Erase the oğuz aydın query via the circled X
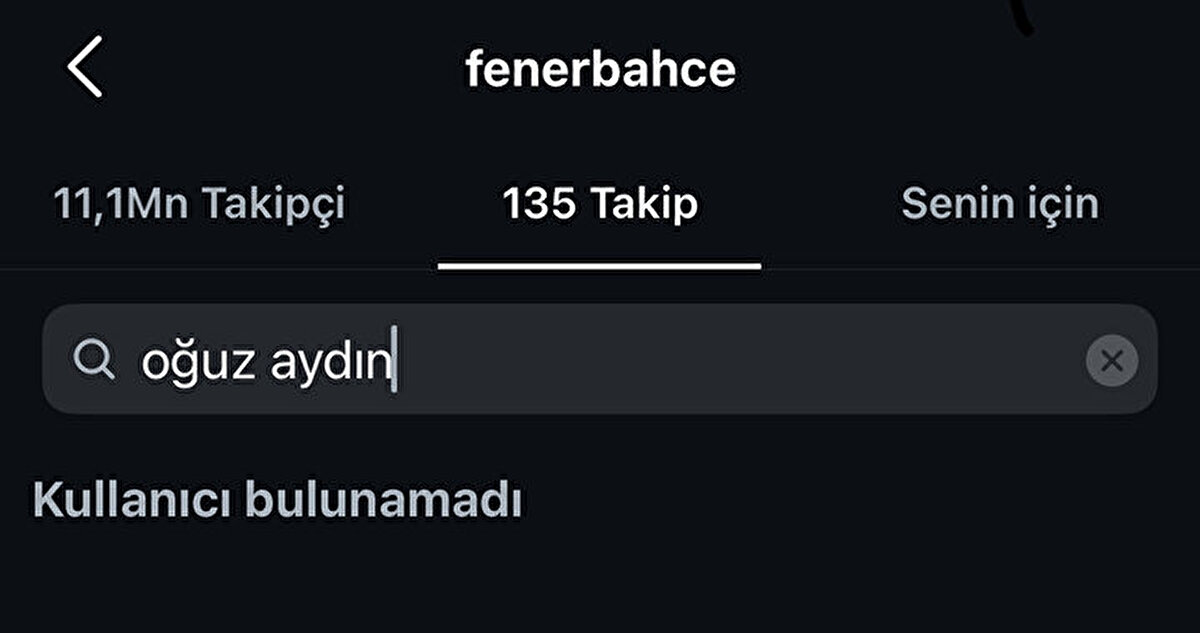This screenshot has width=1200, height=633. click(1111, 361)
